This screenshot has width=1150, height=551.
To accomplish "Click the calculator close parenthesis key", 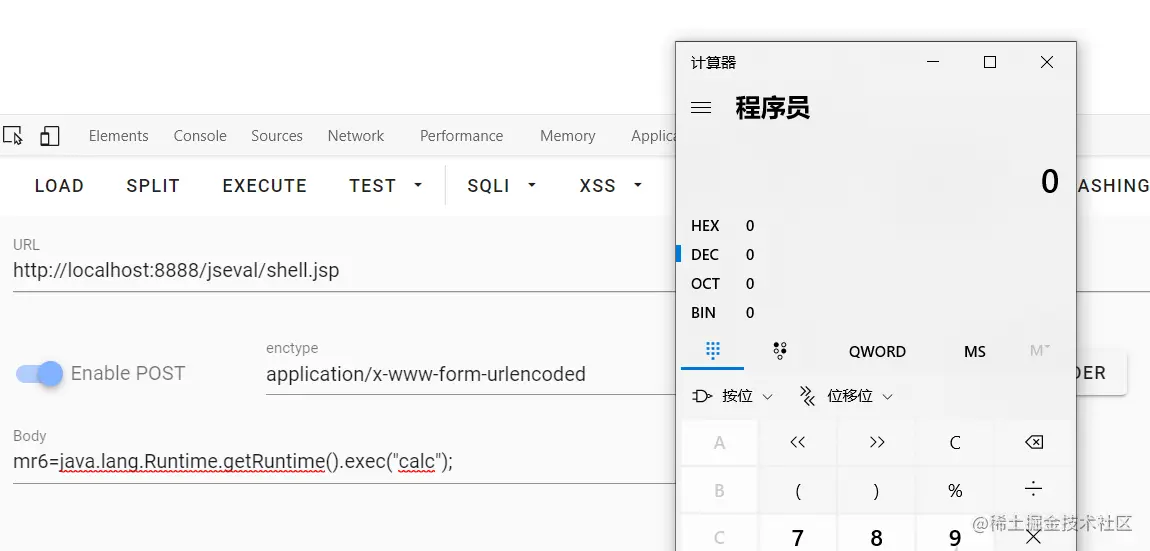I will (x=876, y=490).
